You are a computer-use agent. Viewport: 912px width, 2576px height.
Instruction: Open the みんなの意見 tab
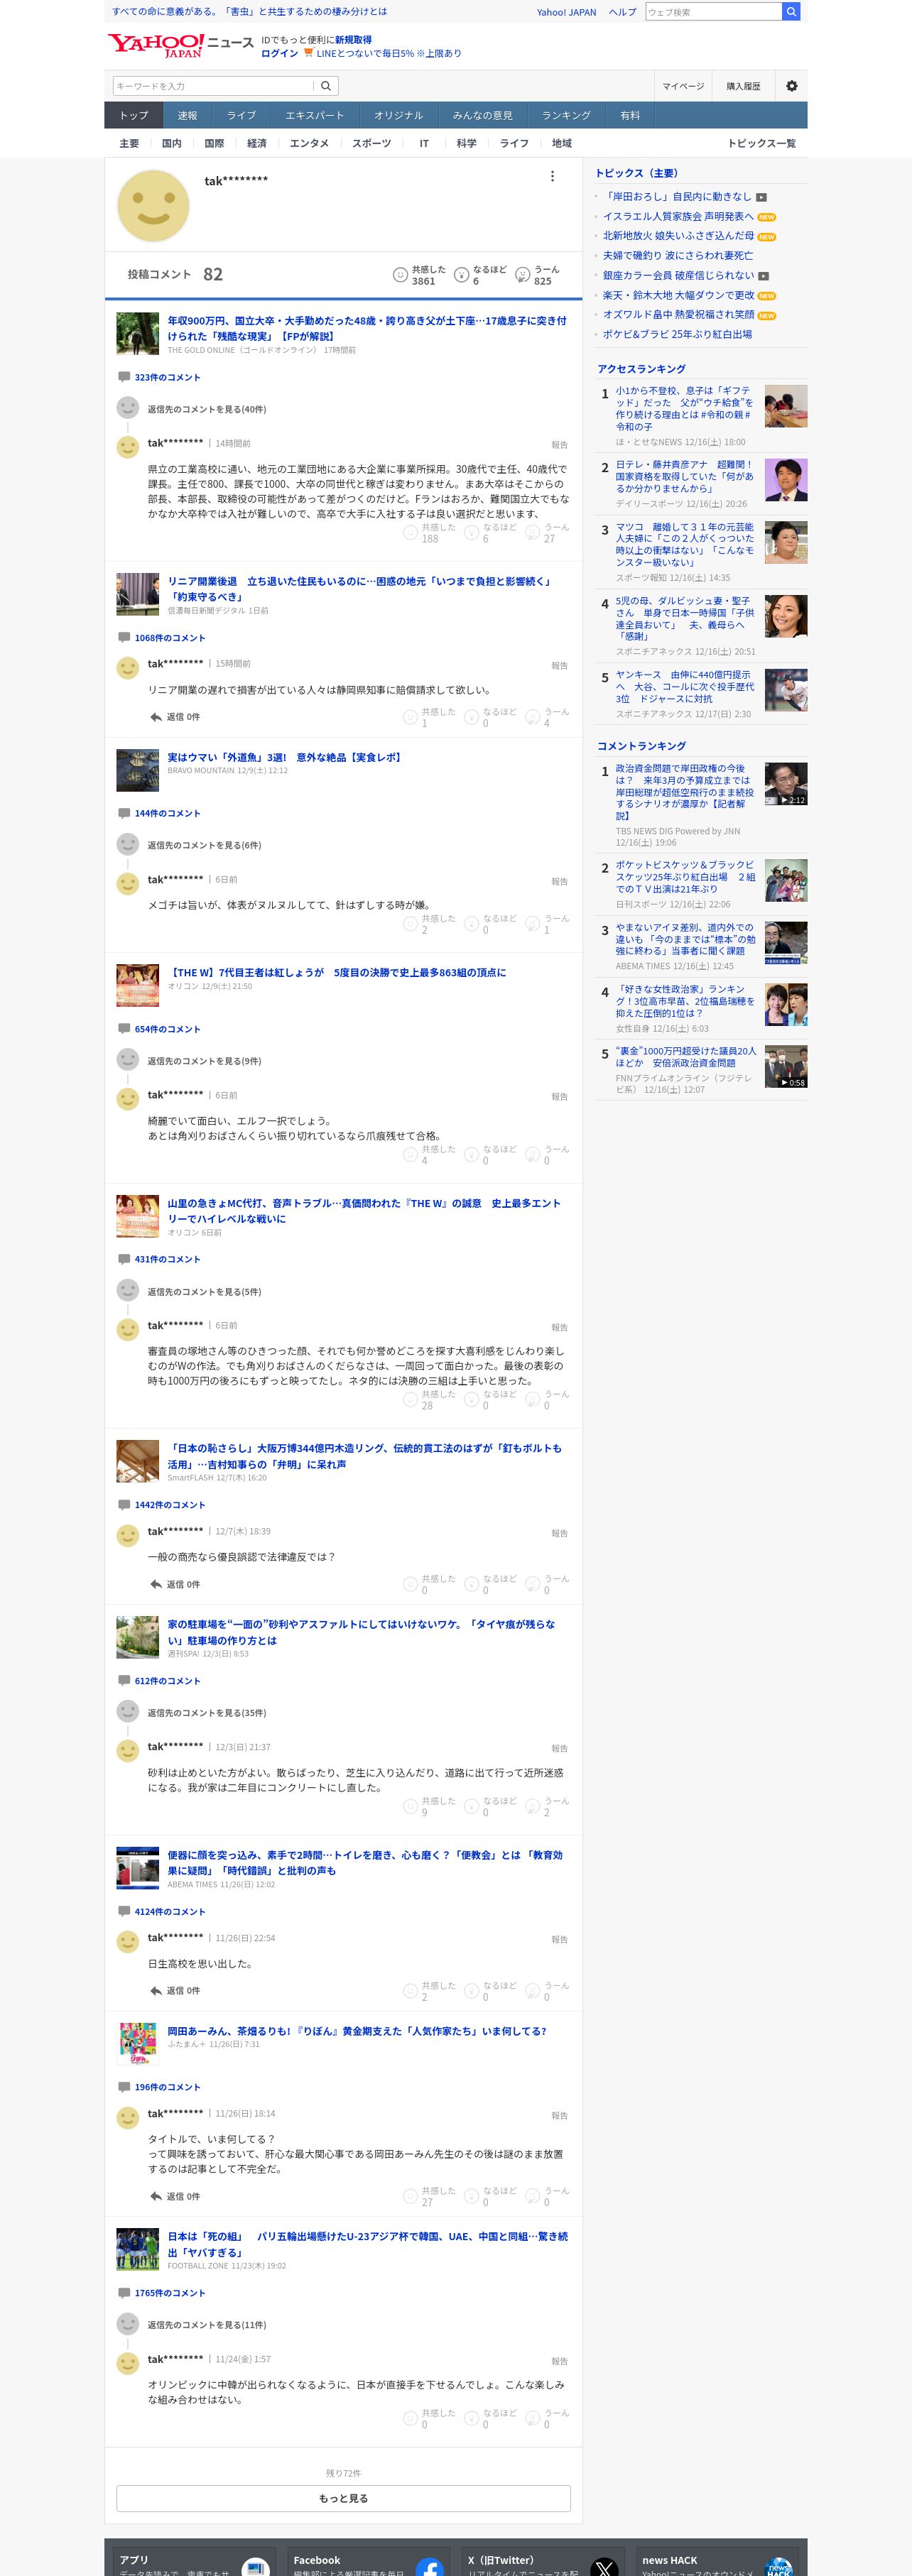point(482,115)
